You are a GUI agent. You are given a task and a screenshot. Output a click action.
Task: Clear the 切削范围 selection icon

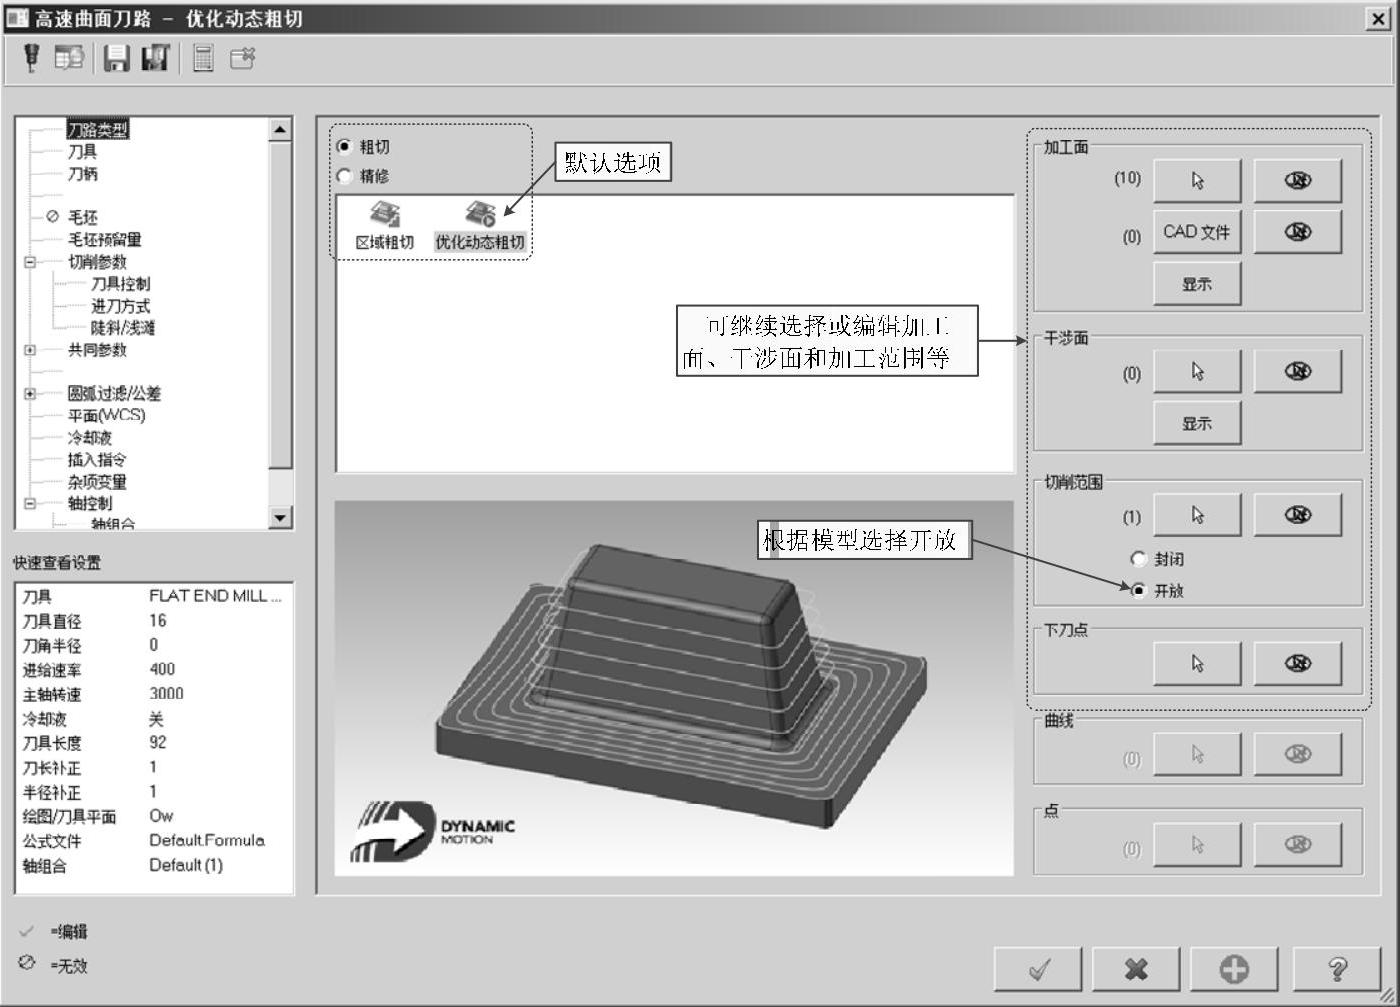pos(1297,515)
